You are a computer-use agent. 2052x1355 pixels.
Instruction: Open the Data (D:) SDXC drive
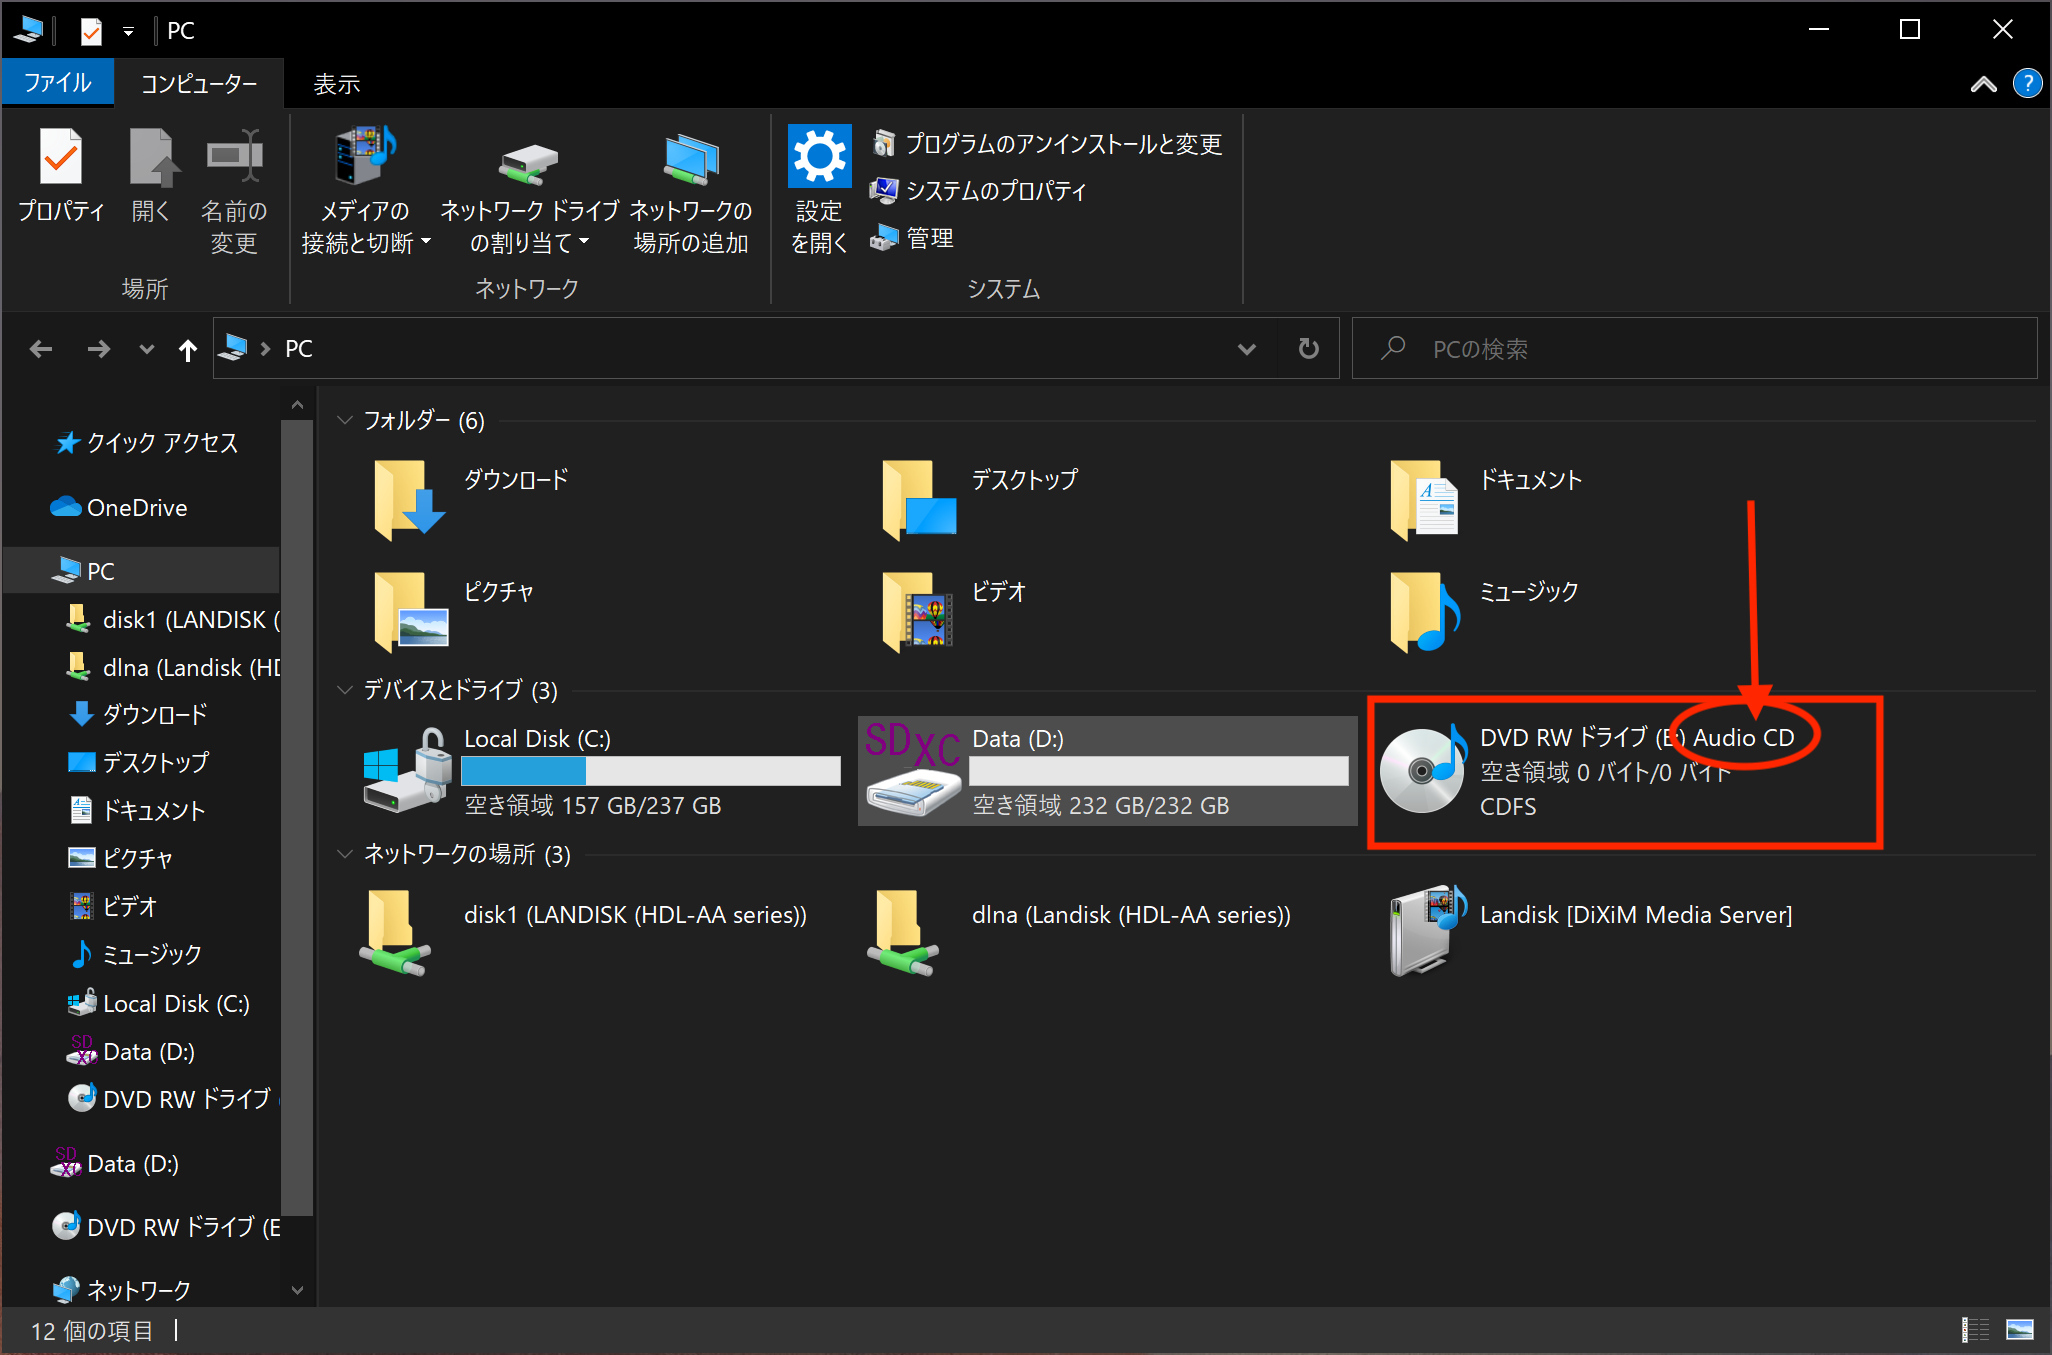pyautogui.click(x=912, y=770)
